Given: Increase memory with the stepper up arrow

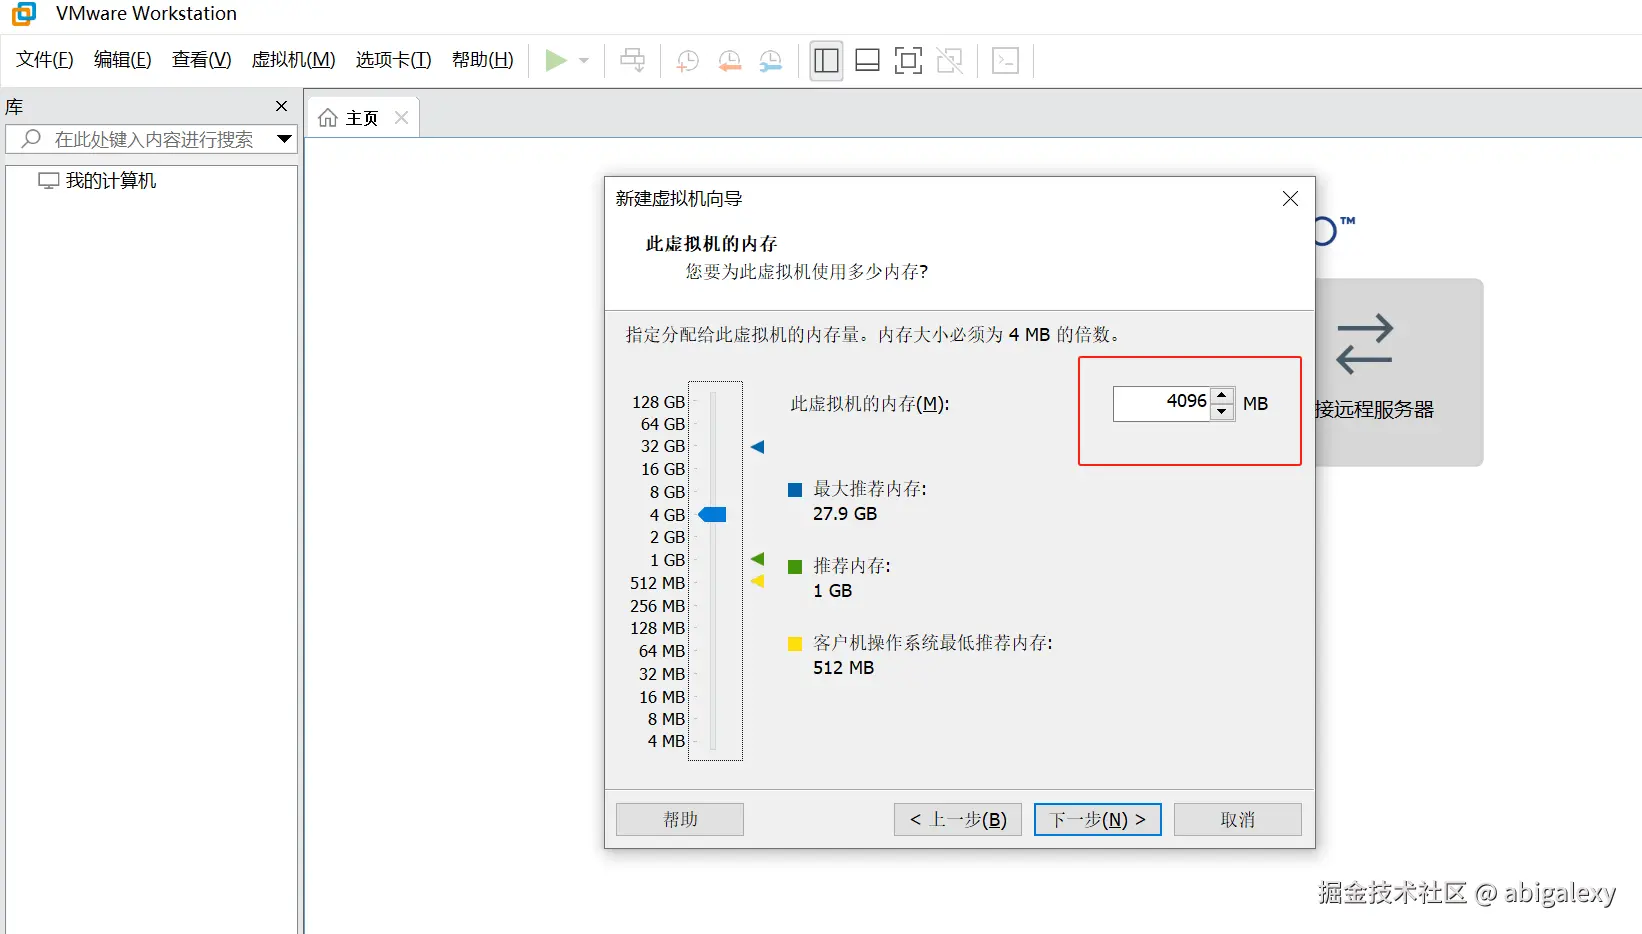Looking at the screenshot, I should (x=1222, y=395).
